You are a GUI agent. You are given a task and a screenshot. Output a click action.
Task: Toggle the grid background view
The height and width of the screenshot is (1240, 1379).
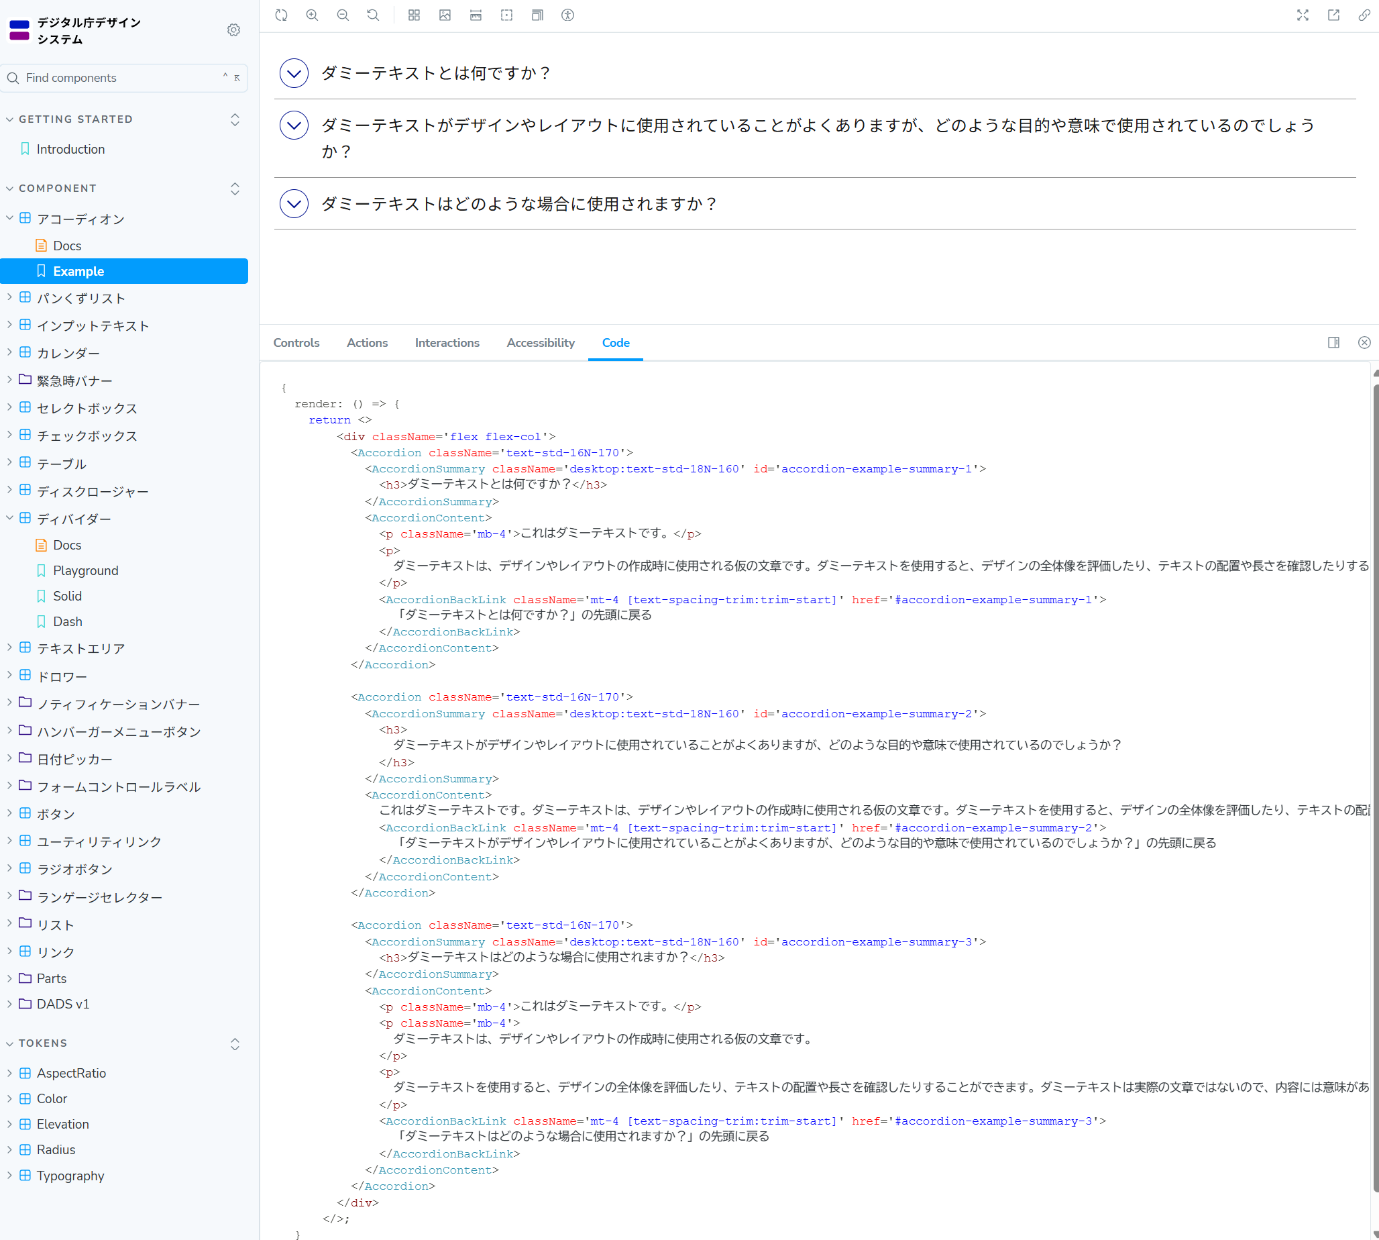414,15
